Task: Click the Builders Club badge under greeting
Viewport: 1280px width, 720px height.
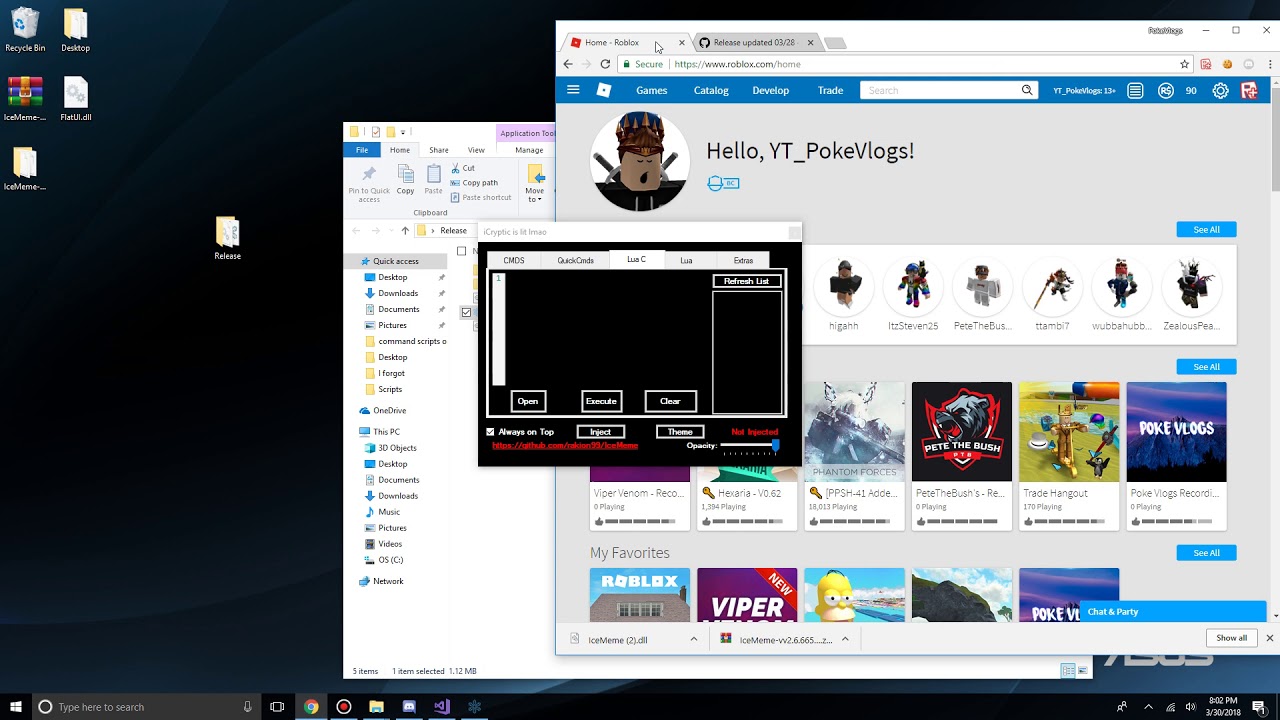Action: [723, 183]
